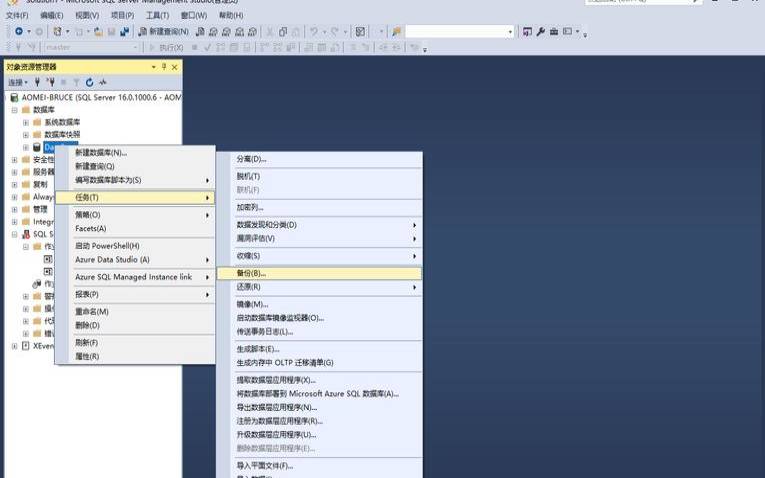Open the toolbar search box dropdown arrow
Screen dimensions: 765x478
[x=510, y=32]
